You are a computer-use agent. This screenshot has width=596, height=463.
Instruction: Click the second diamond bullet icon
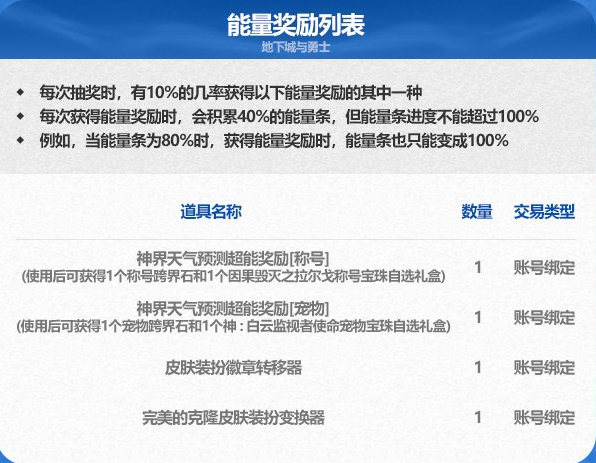point(20,116)
